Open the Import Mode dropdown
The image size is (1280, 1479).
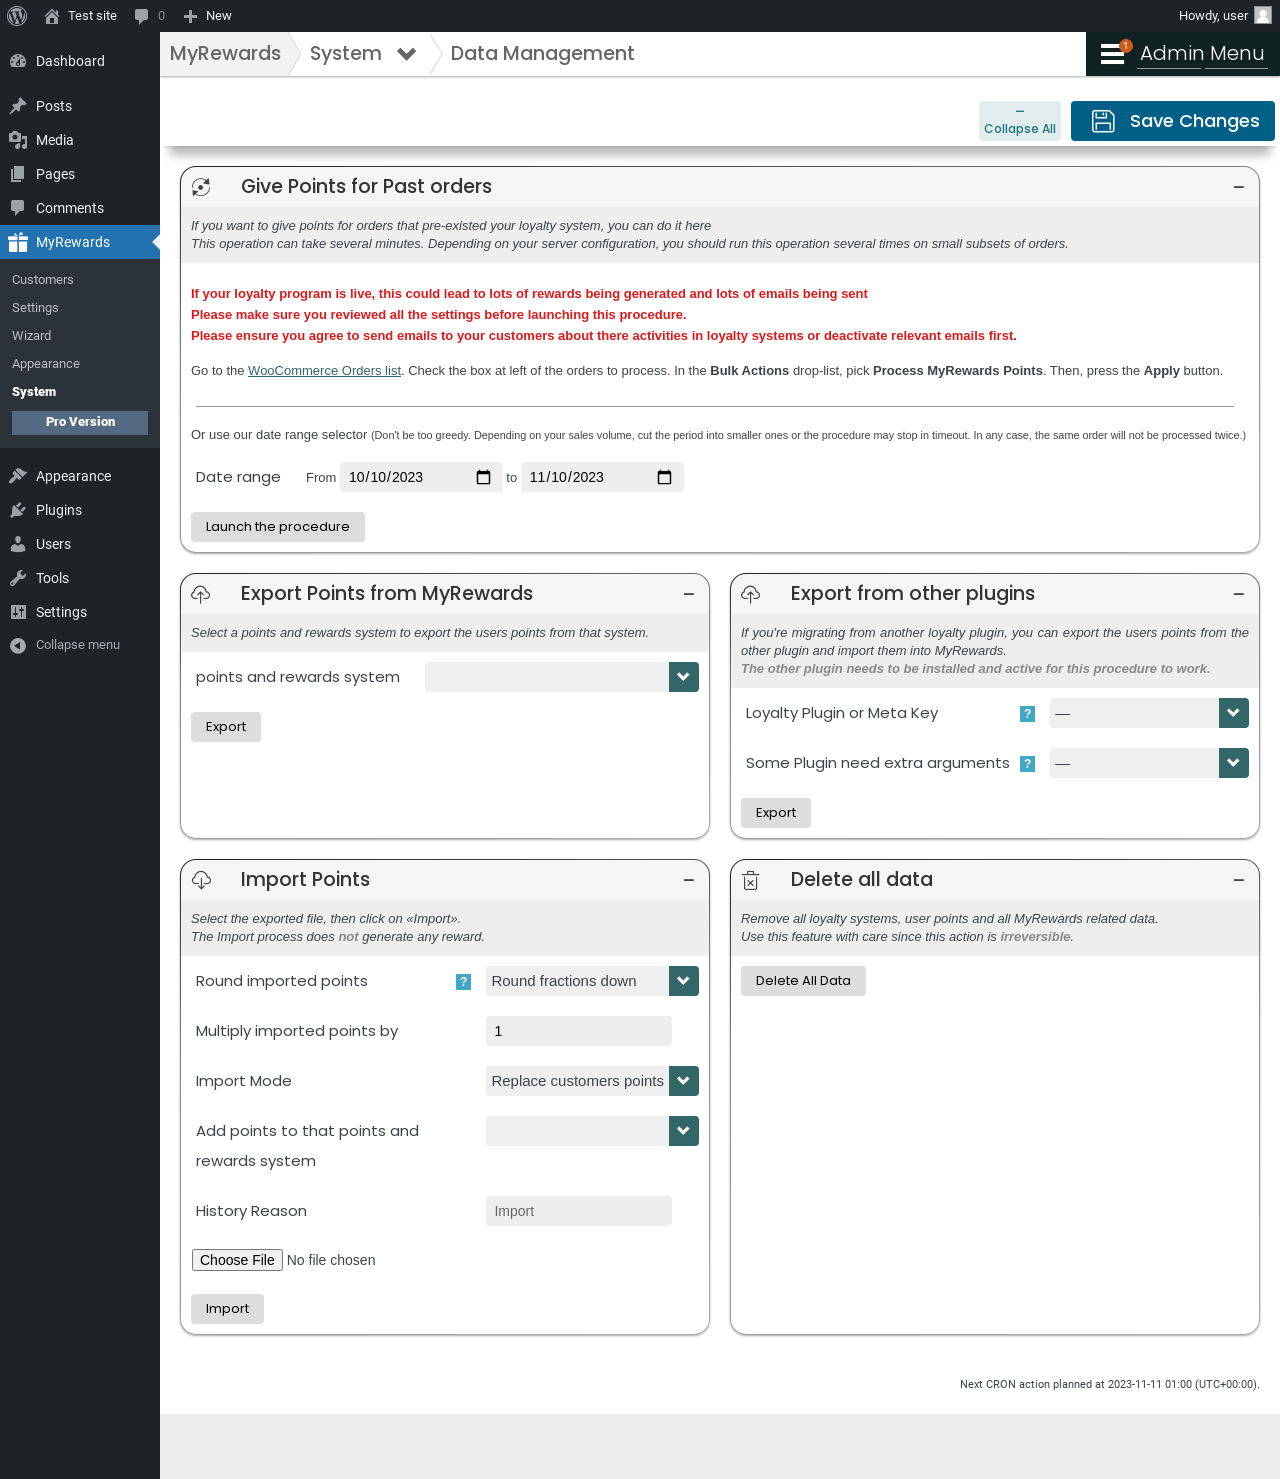(592, 1081)
